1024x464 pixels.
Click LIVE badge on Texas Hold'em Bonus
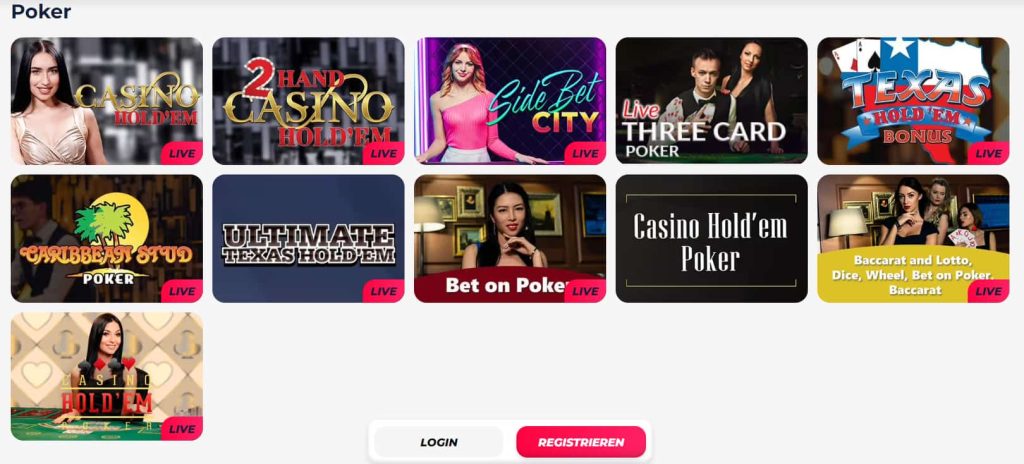click(x=988, y=154)
